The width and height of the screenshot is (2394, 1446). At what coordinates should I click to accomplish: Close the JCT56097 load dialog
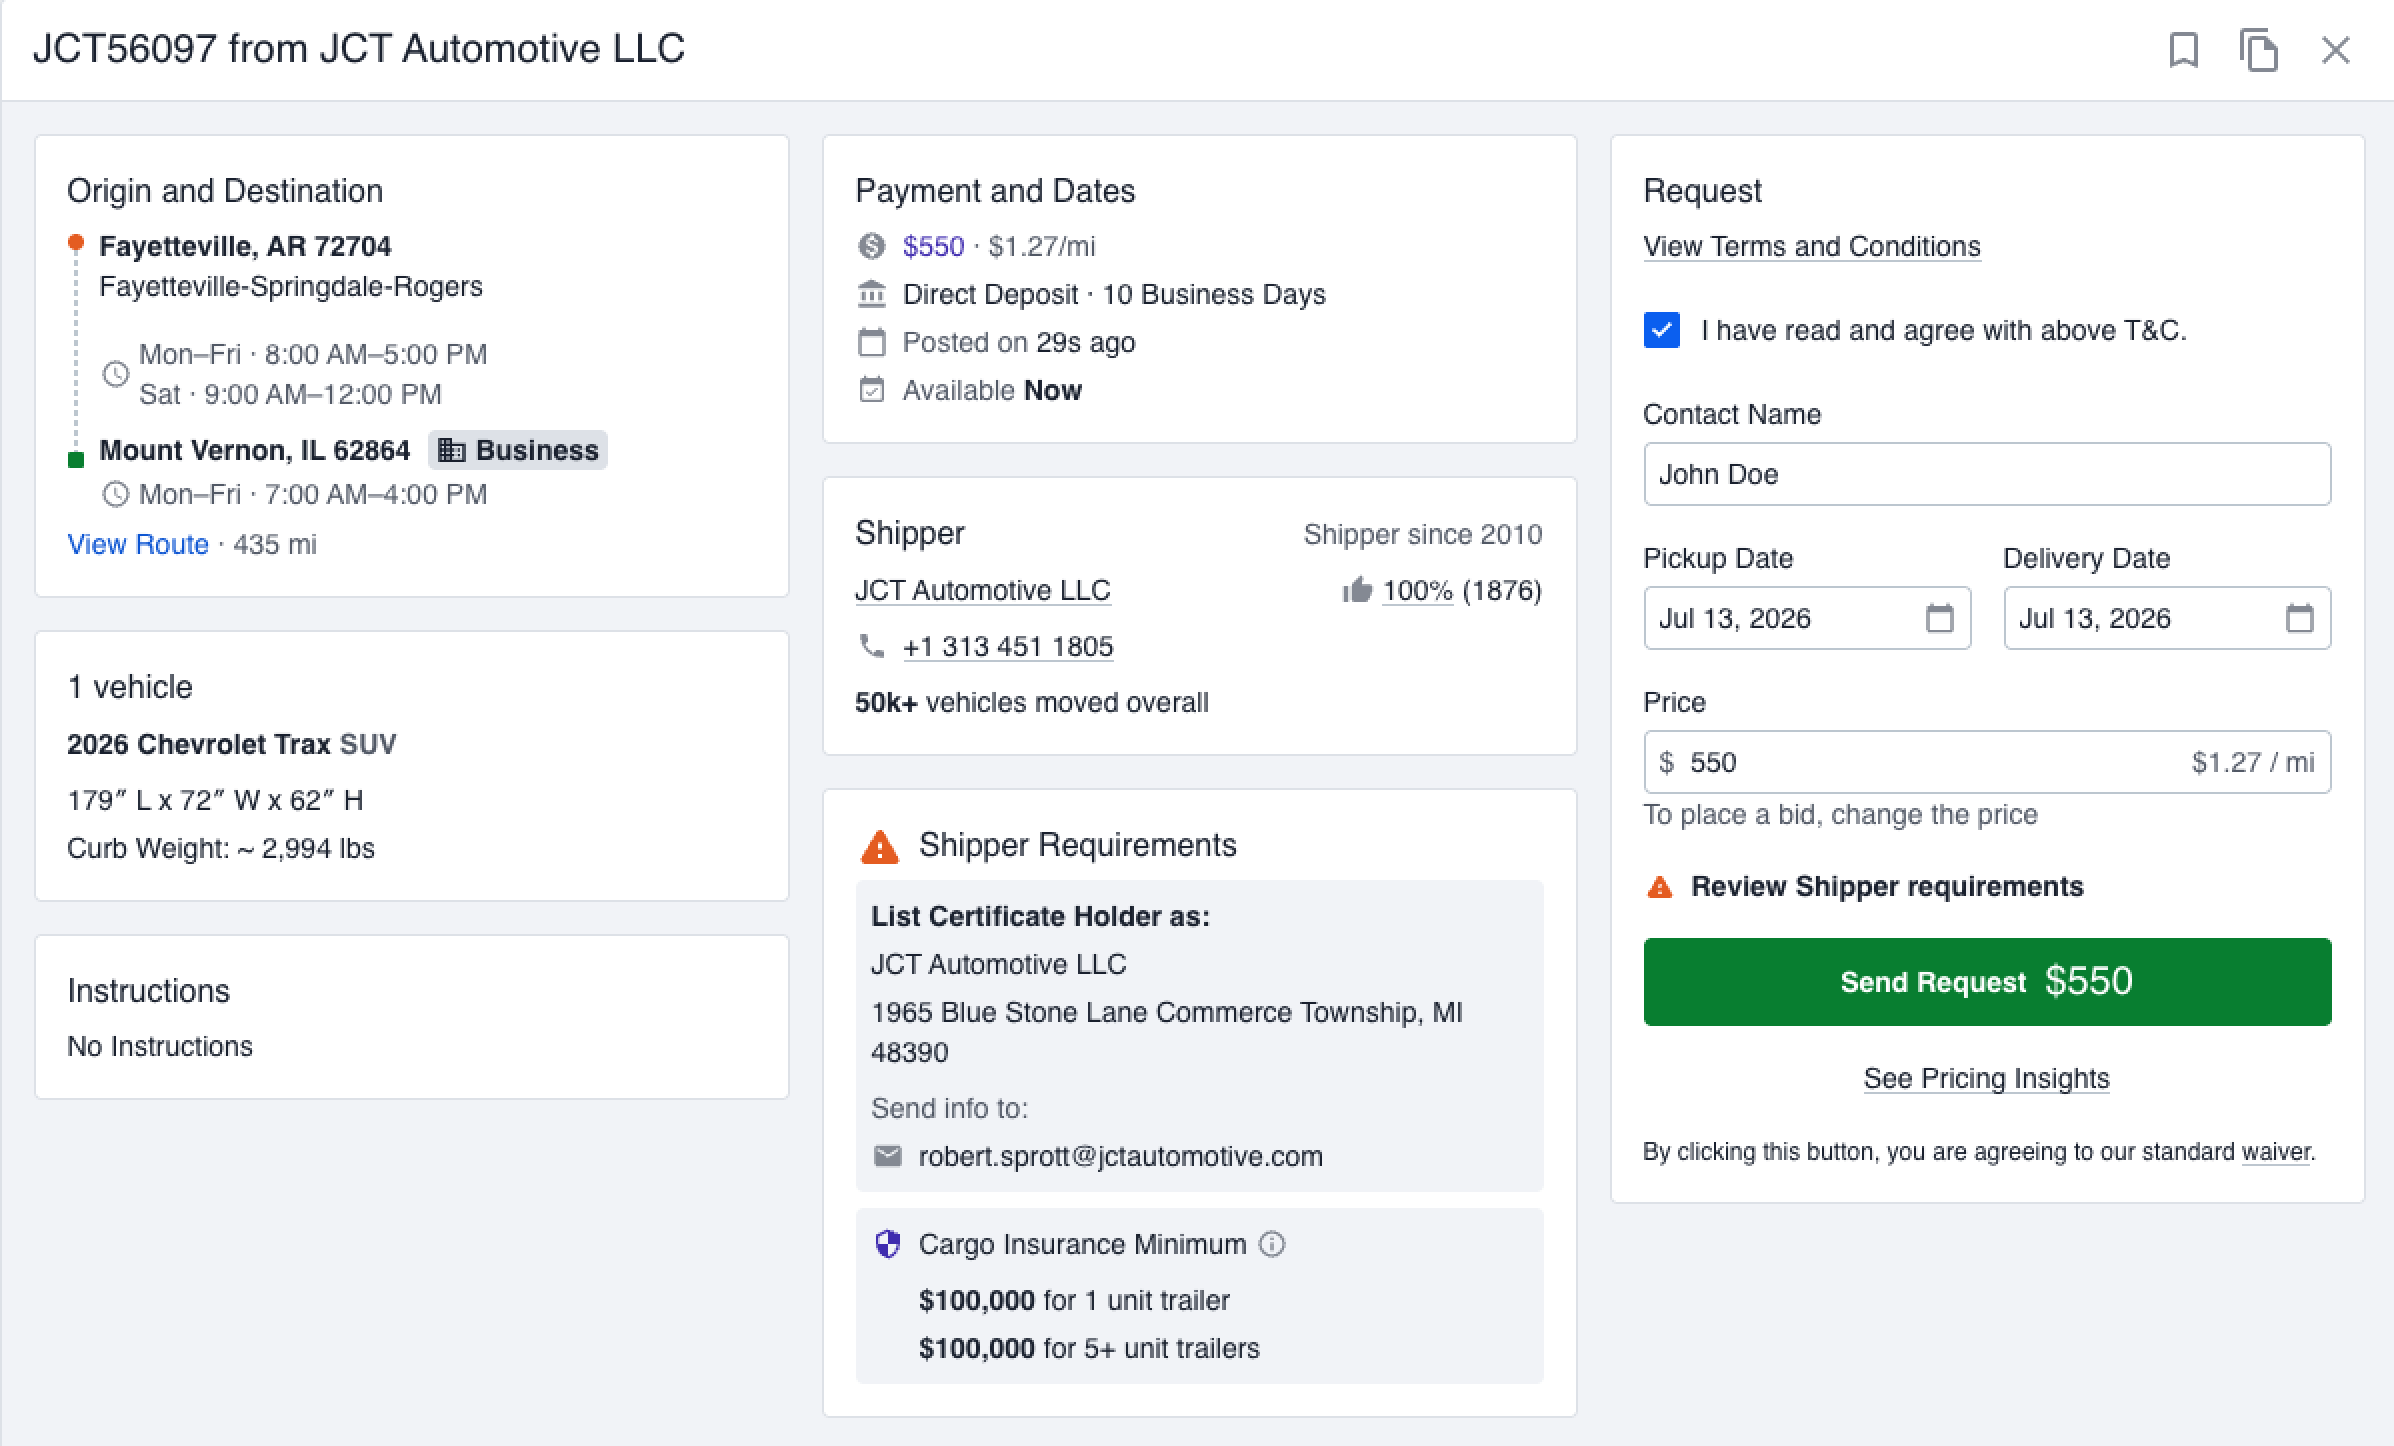[2335, 50]
